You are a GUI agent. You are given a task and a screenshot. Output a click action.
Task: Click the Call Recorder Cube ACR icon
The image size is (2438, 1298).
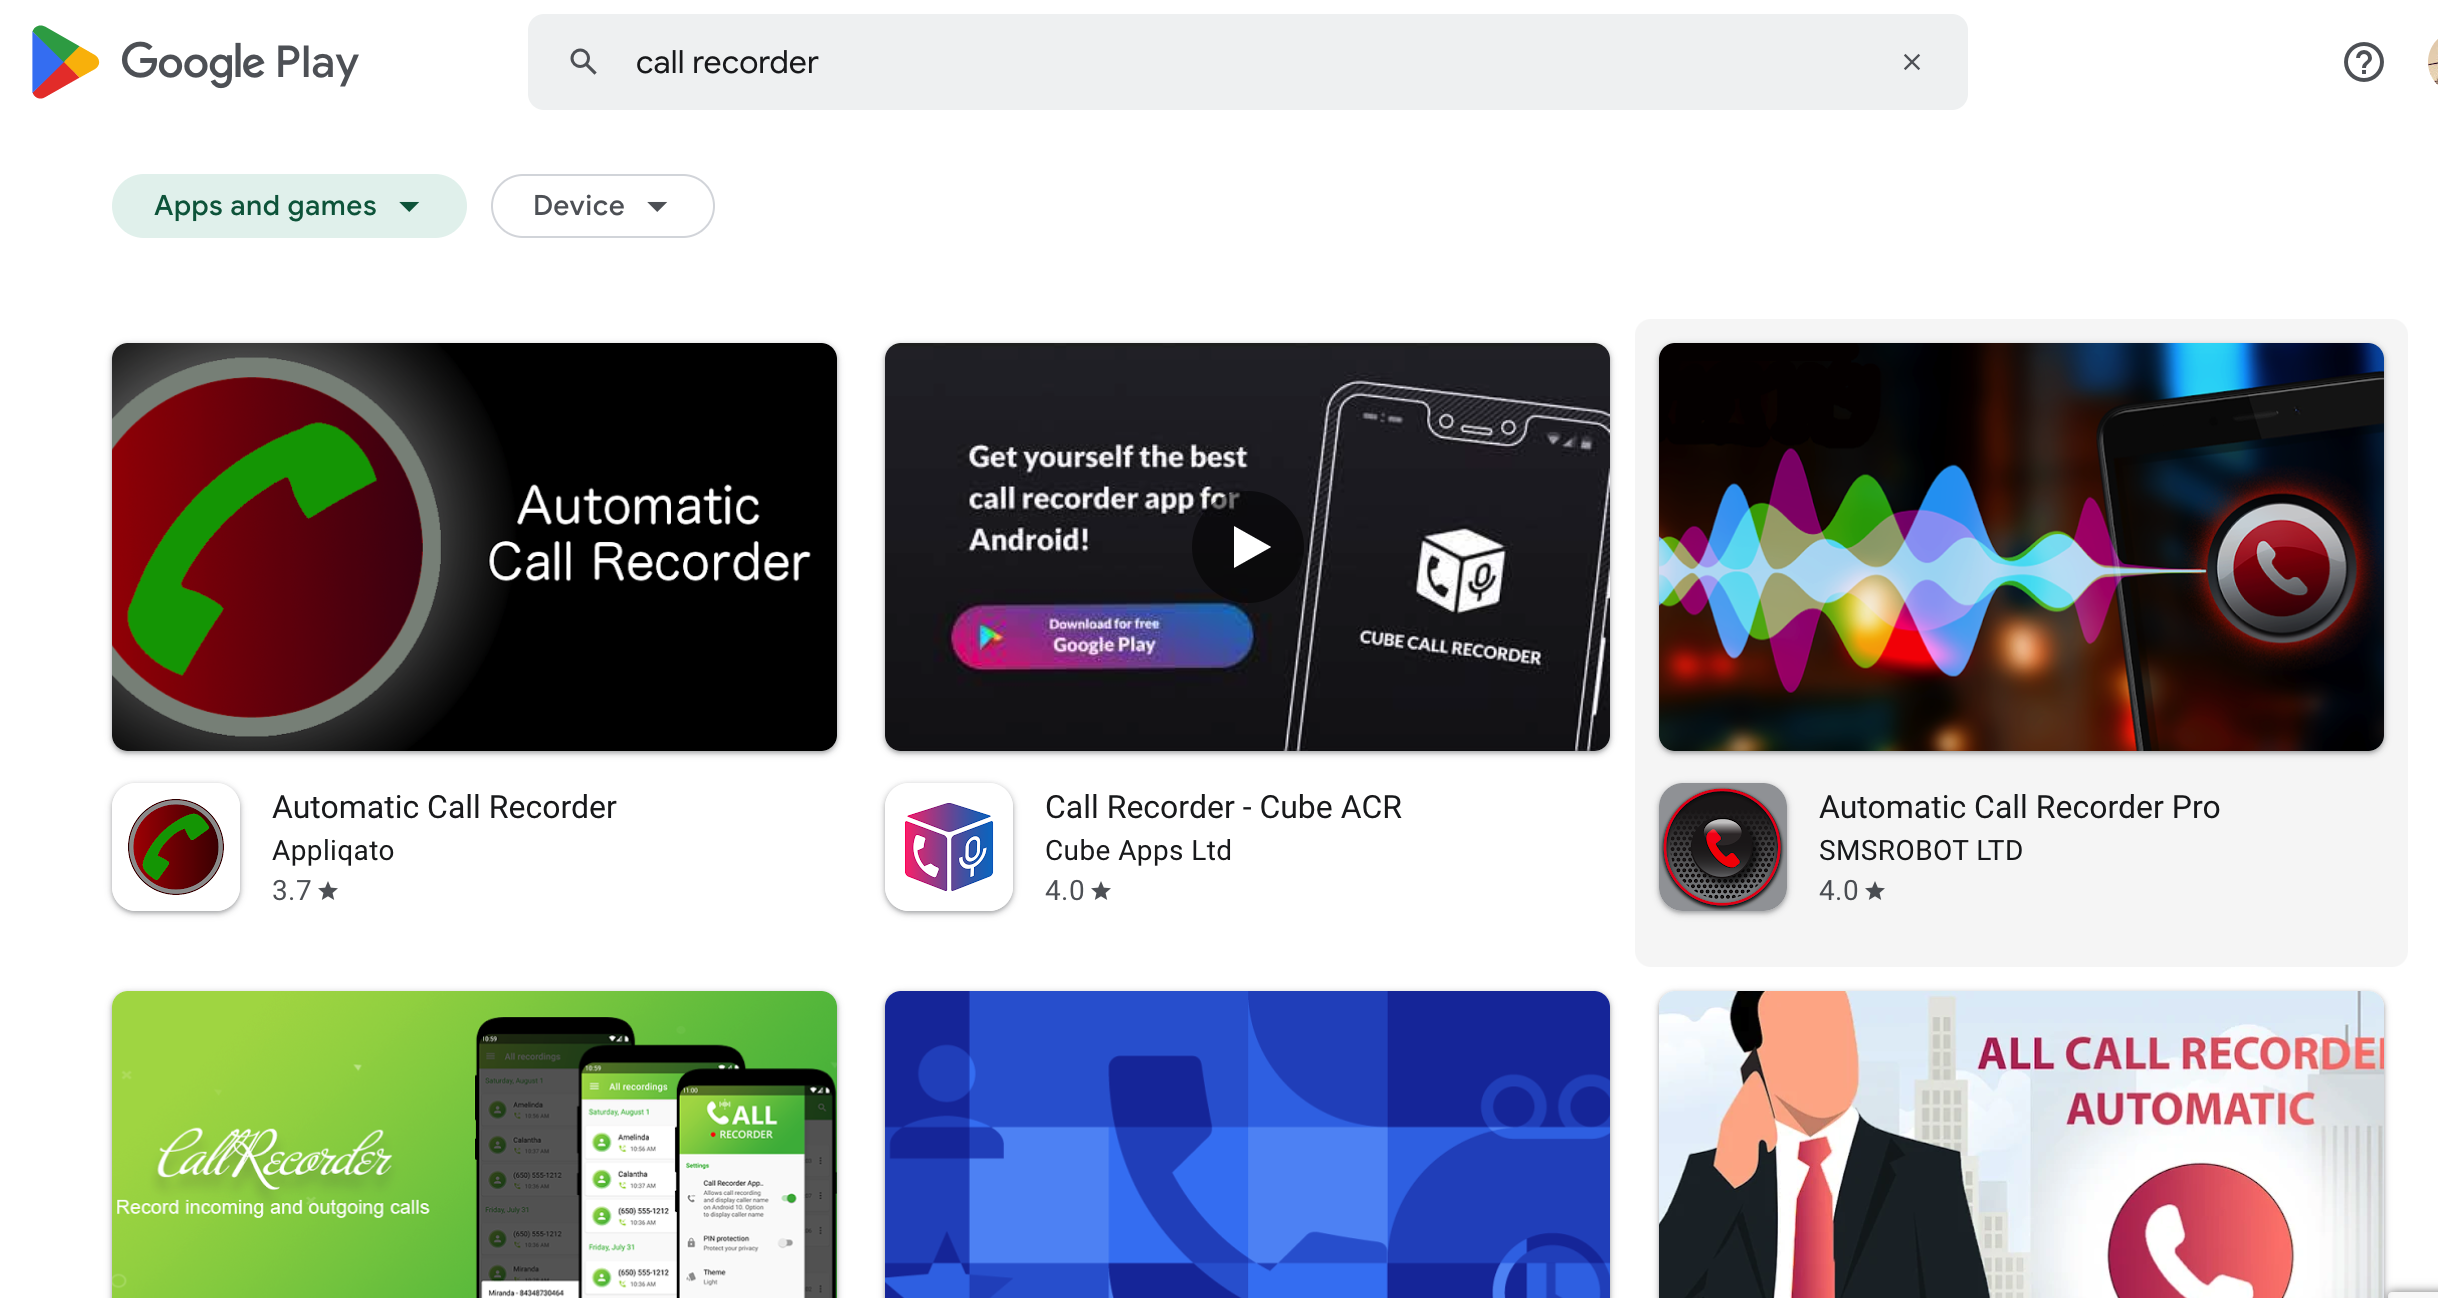coord(950,845)
